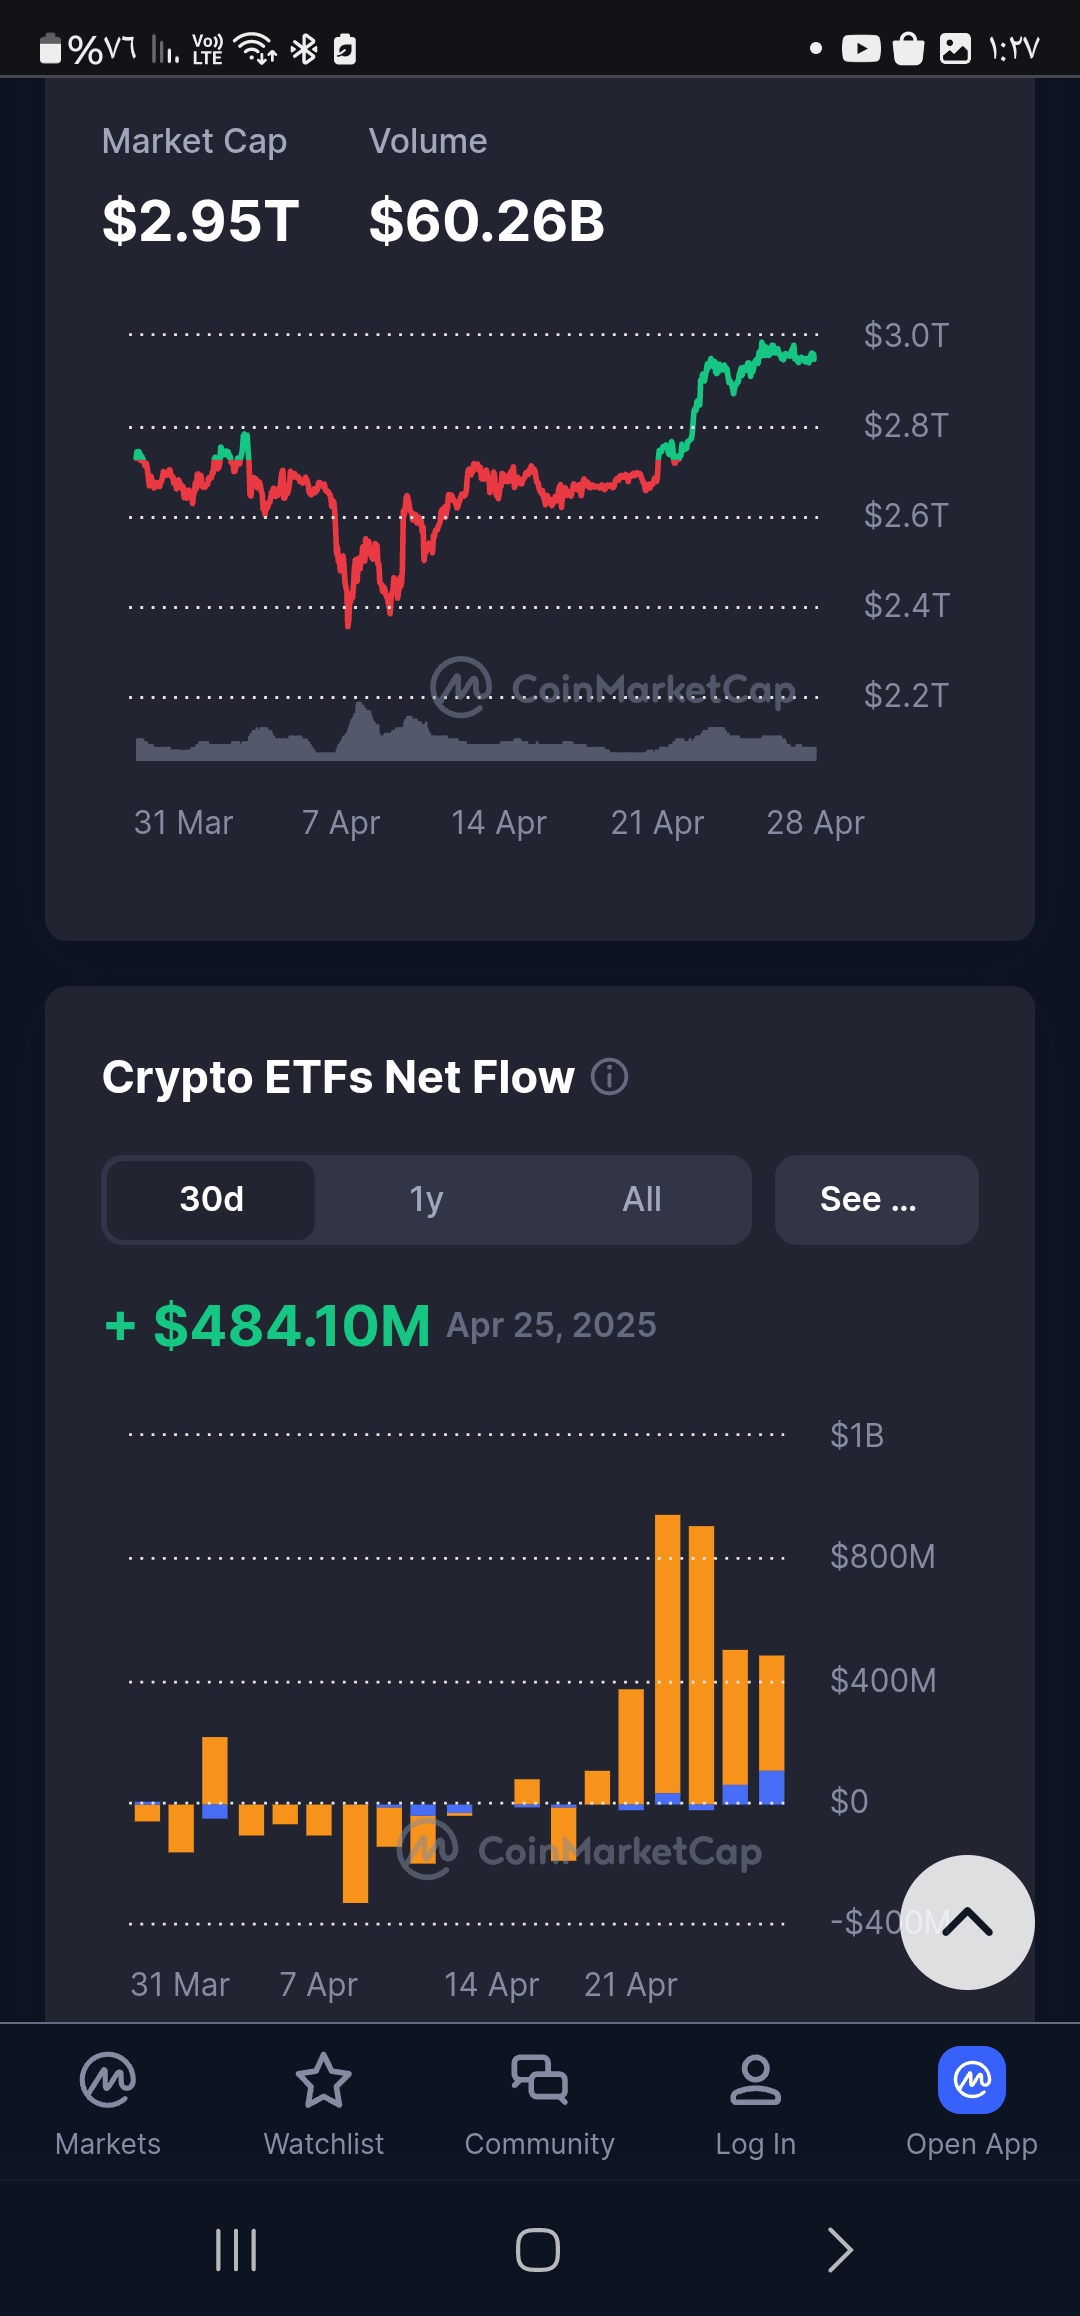Image resolution: width=1080 pixels, height=2316 pixels.
Task: Select the 30d time range
Action: click(211, 1199)
